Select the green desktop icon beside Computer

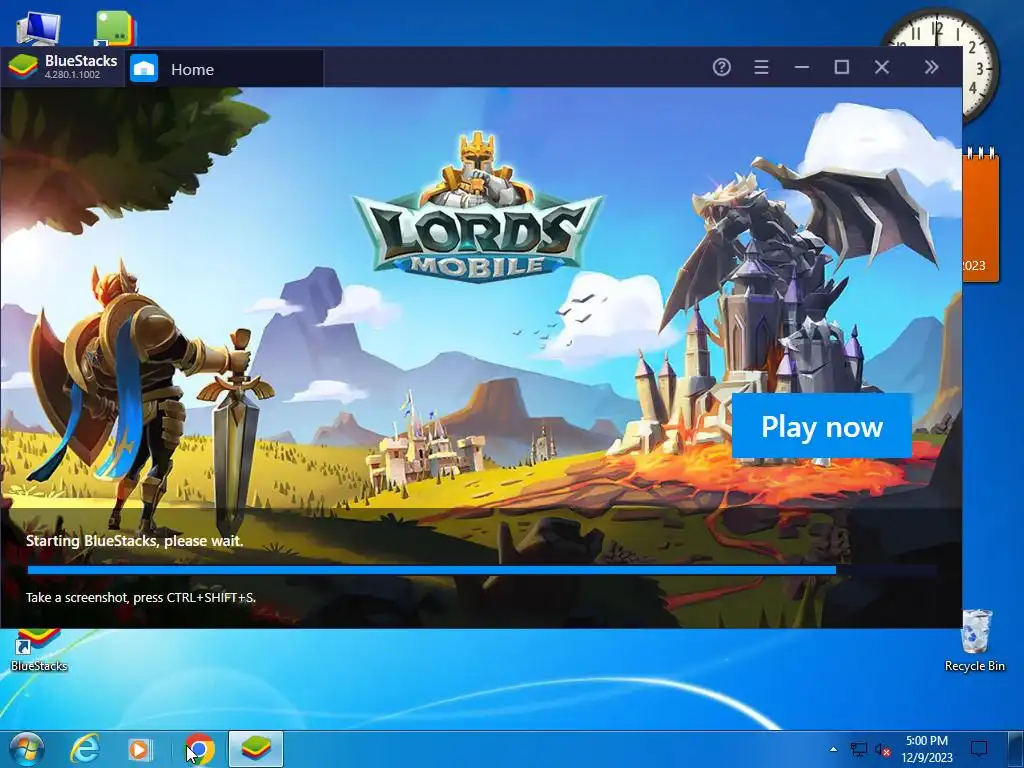[115, 29]
